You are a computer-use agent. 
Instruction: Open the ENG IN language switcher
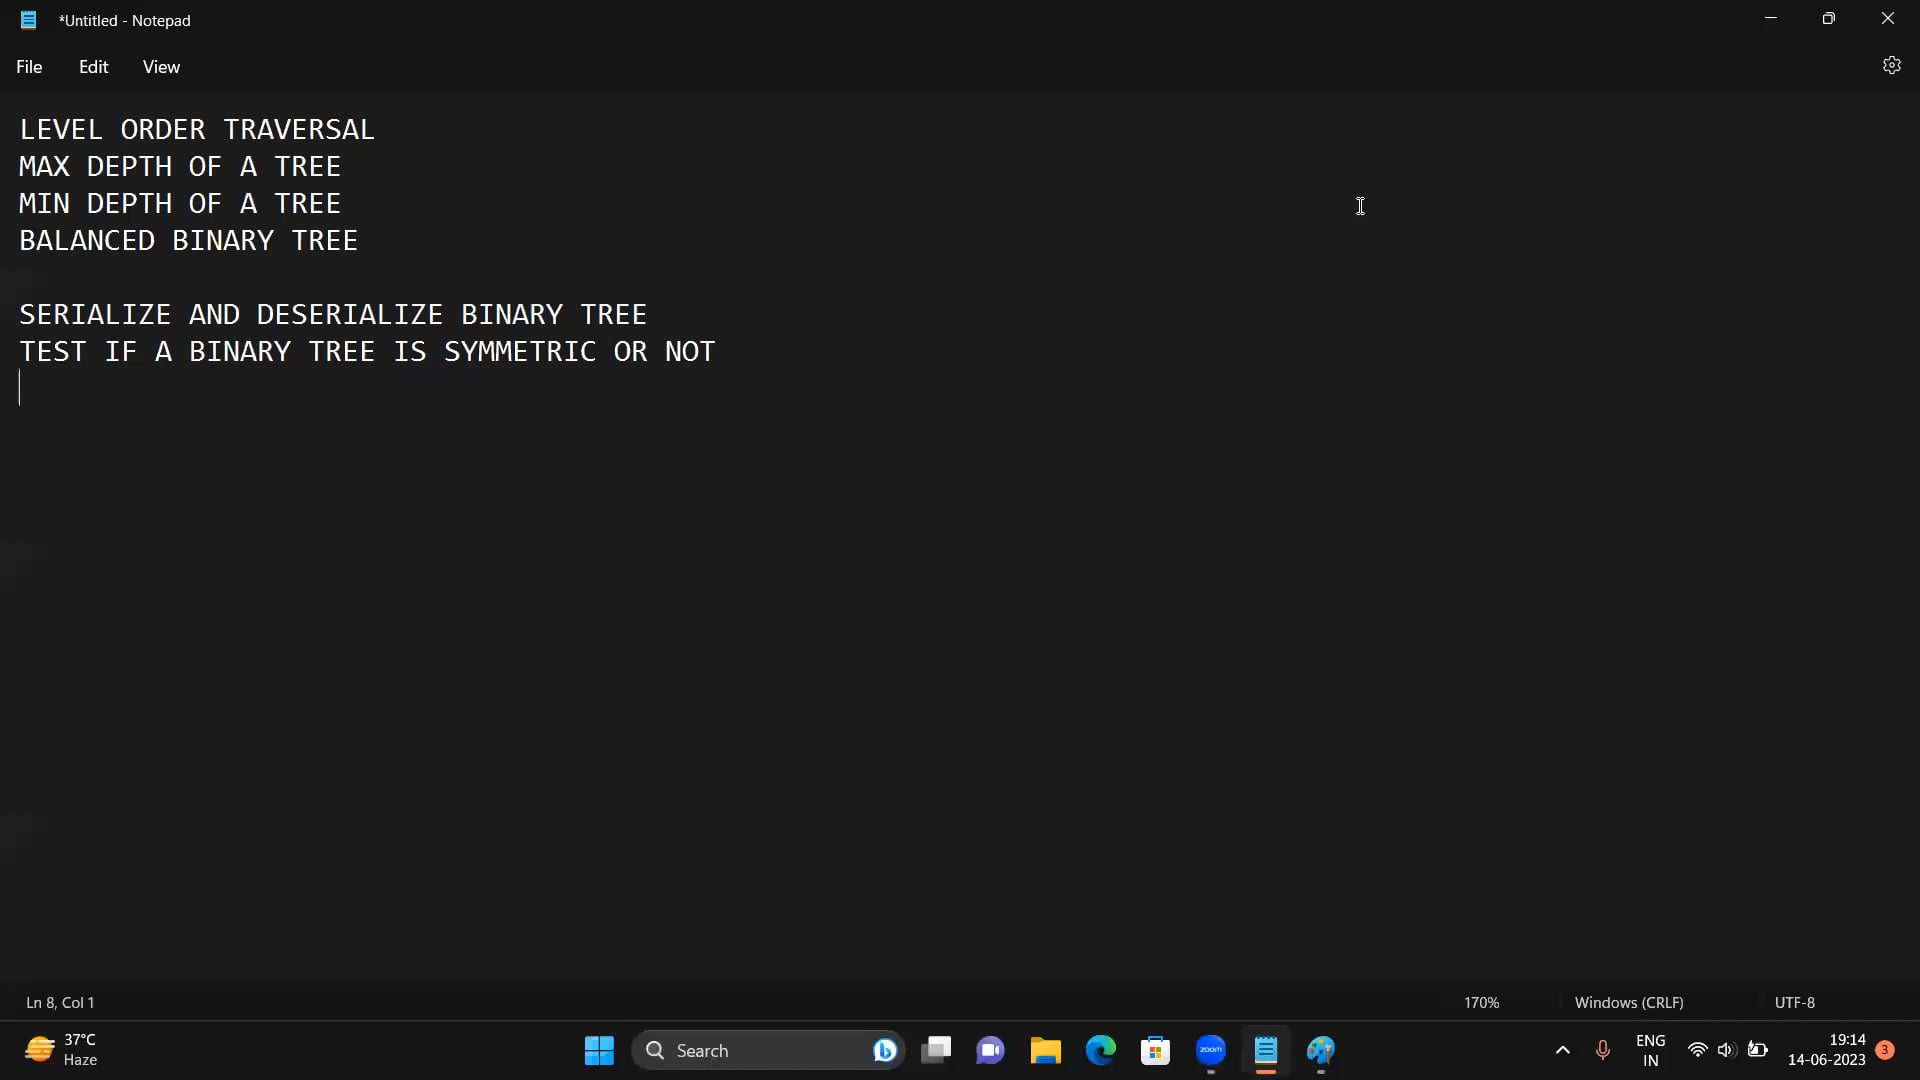coord(1650,1050)
